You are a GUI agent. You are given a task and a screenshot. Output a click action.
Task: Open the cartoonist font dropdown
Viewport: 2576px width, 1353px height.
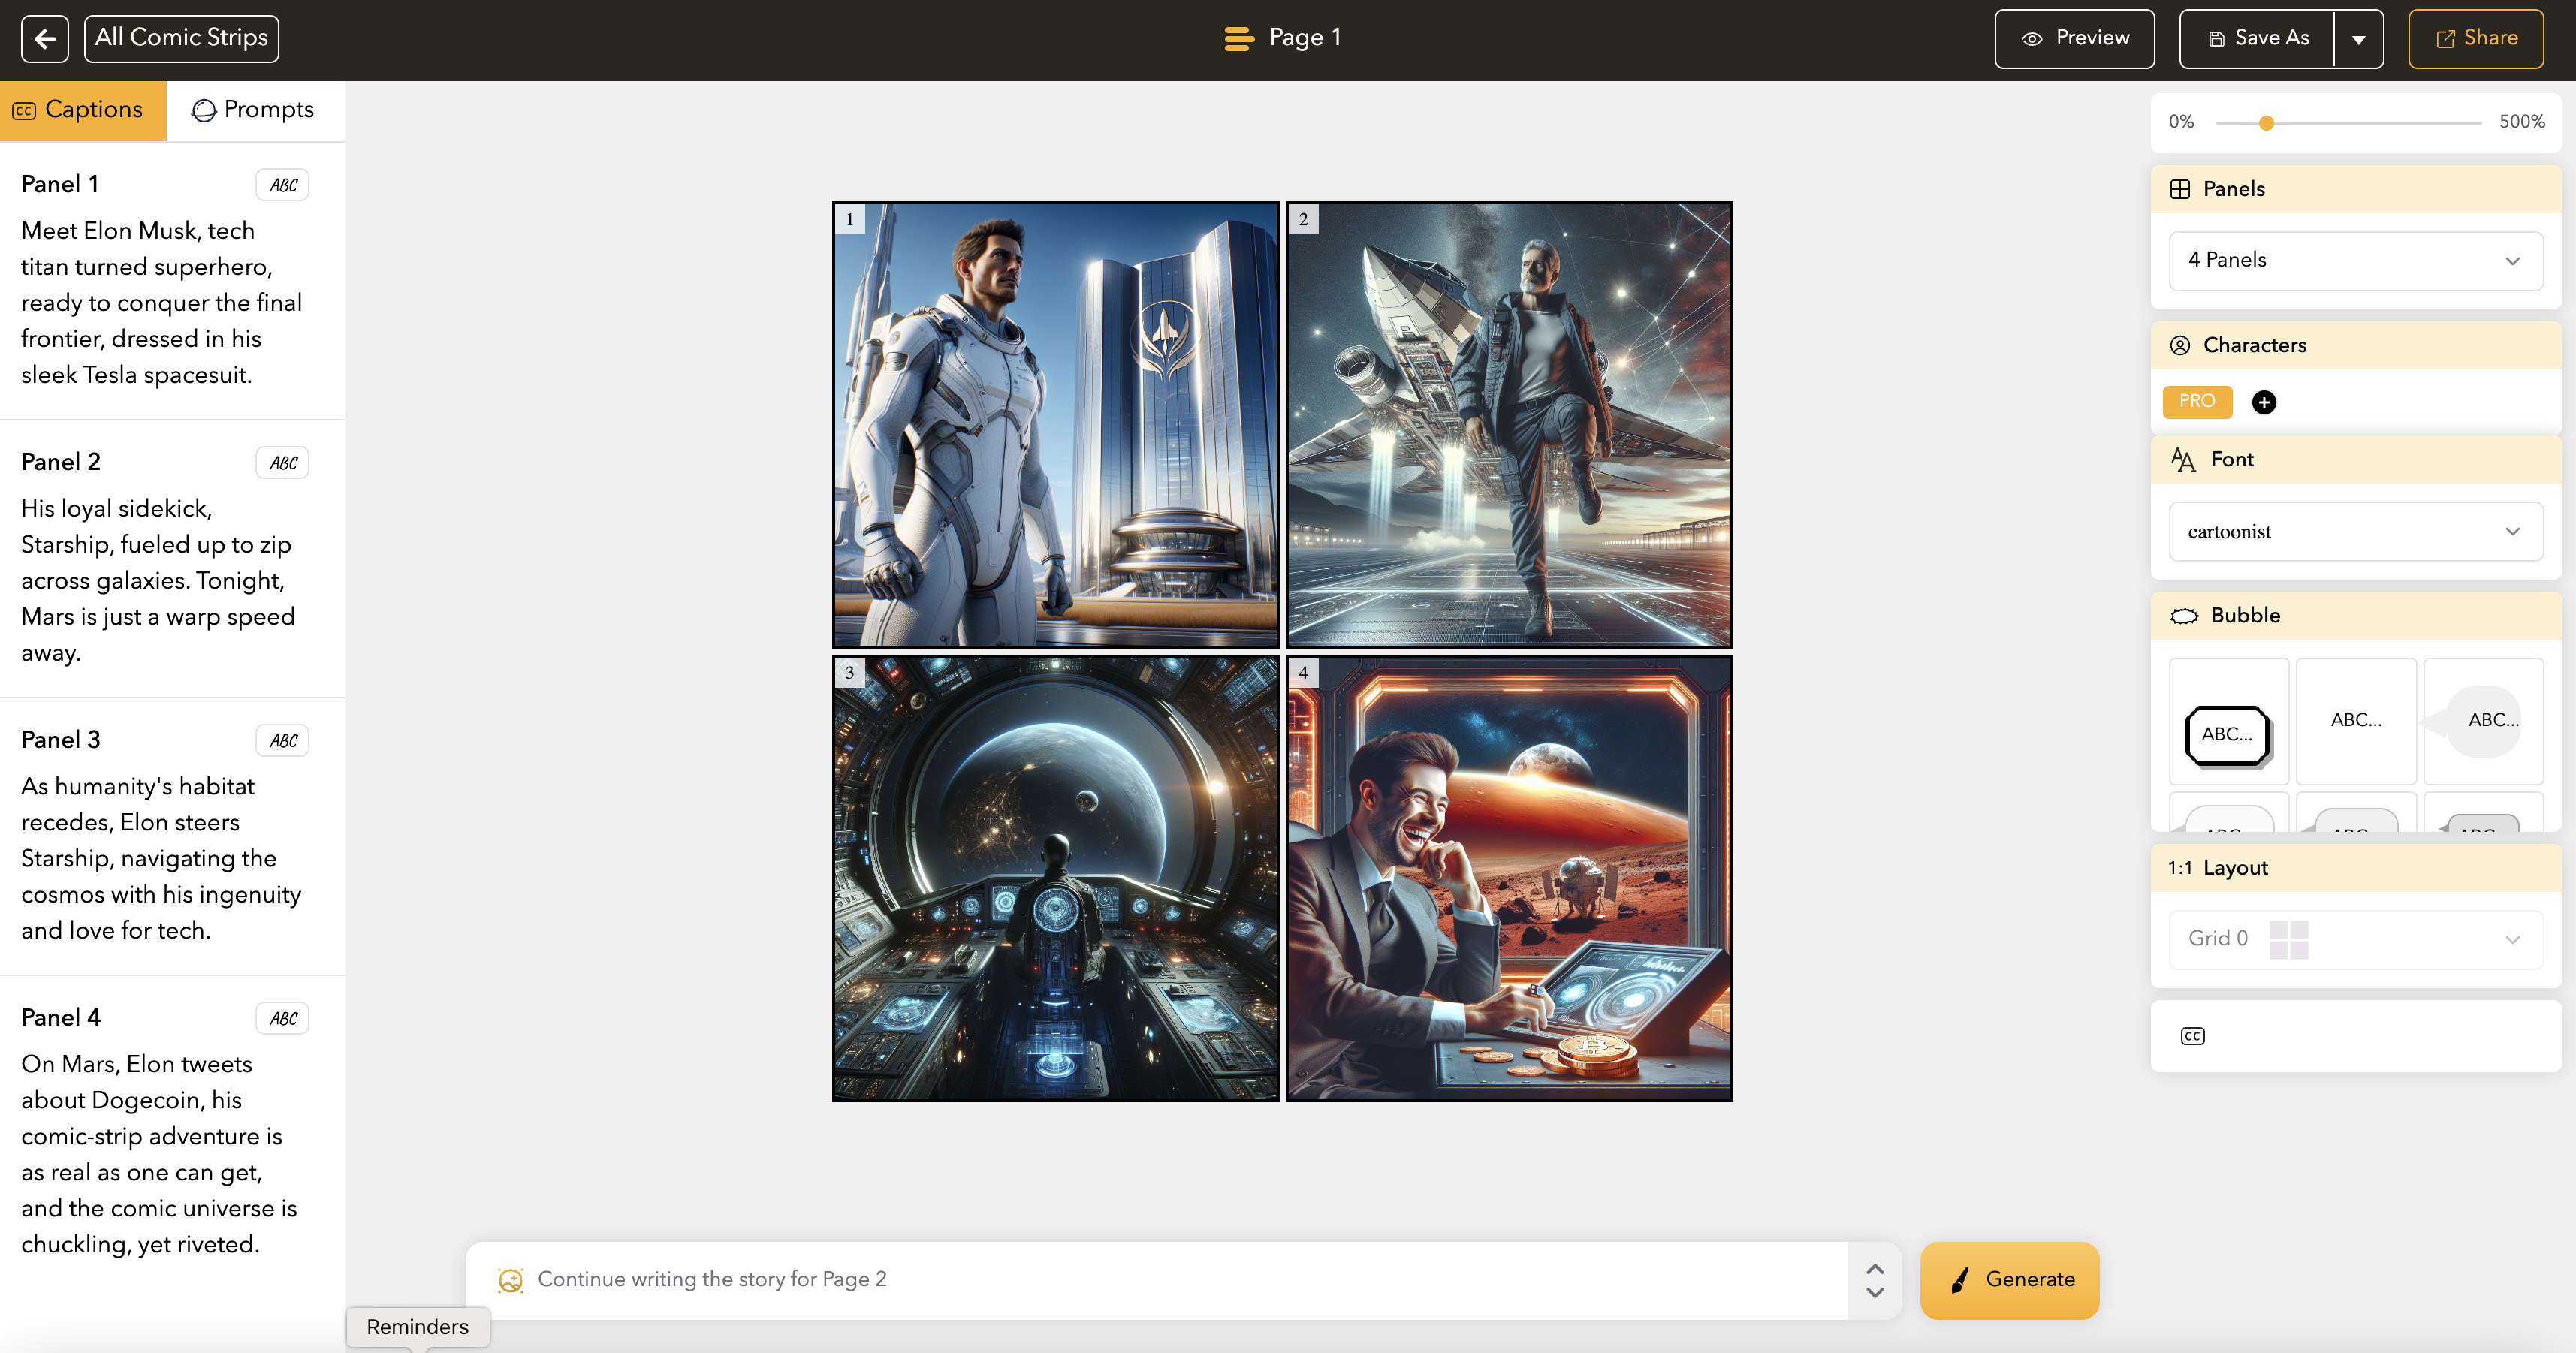[2355, 532]
